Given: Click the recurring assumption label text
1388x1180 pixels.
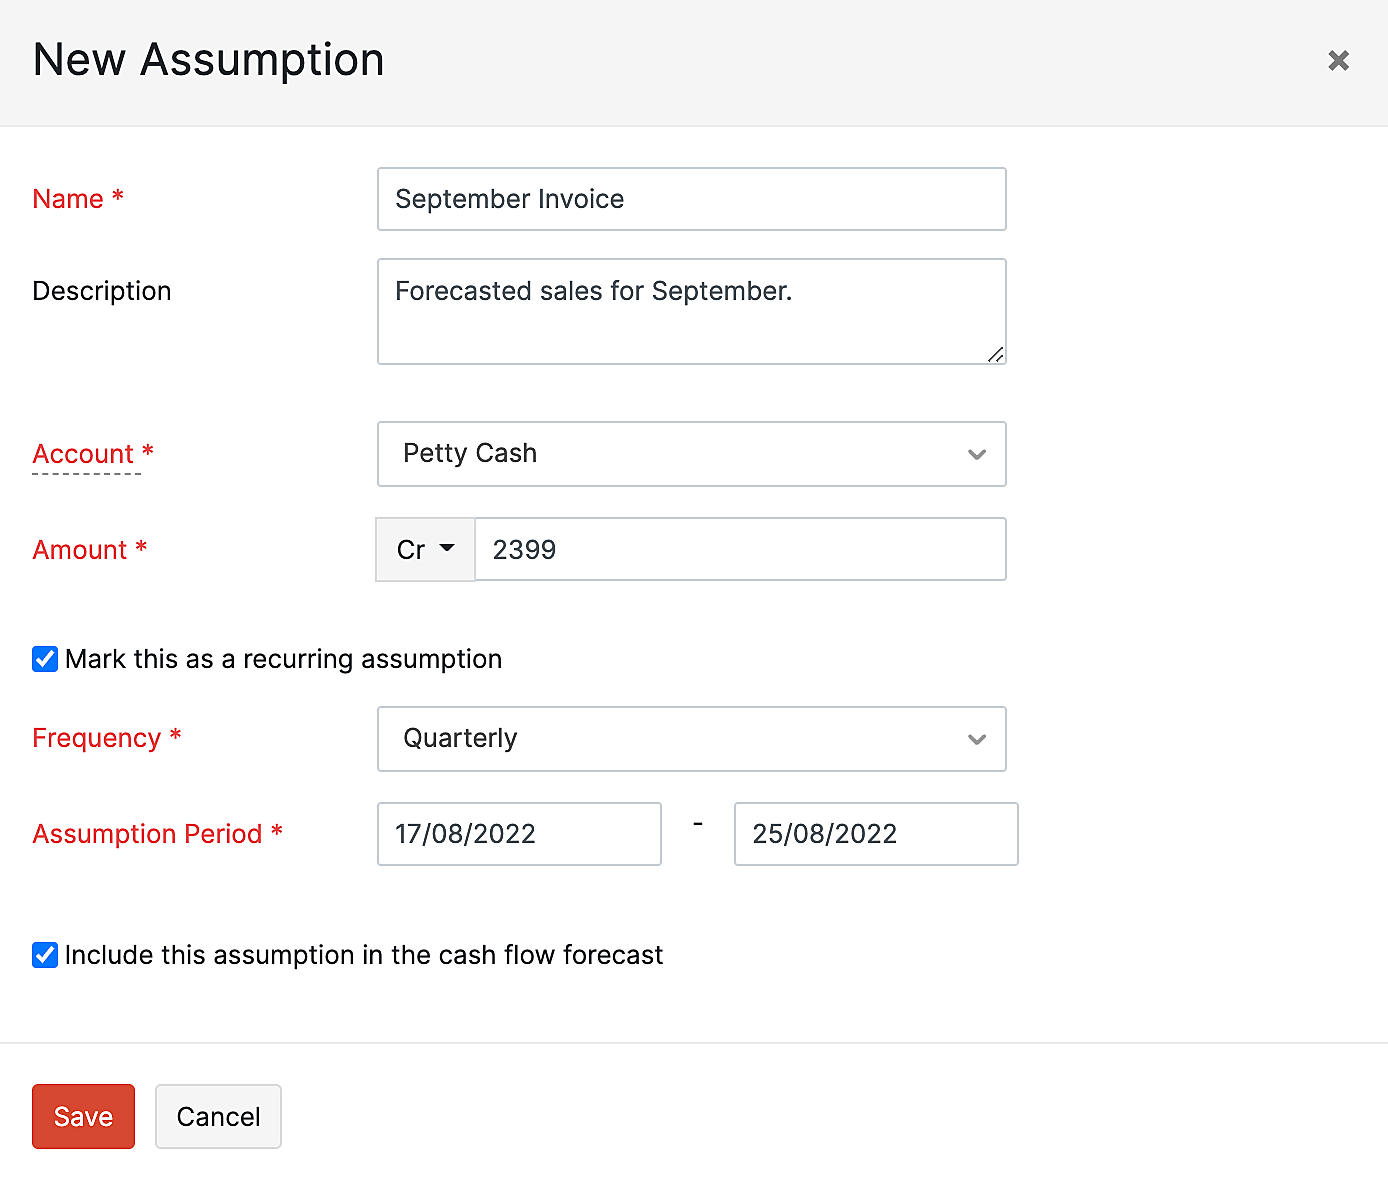Looking at the screenshot, I should click(x=283, y=659).
